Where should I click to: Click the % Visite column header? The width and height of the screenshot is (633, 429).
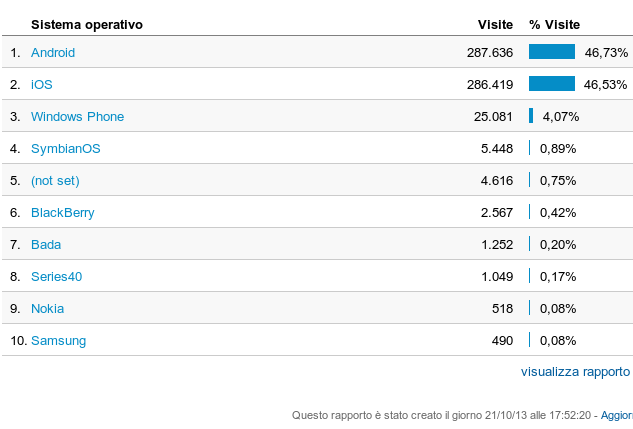pyautogui.click(x=554, y=23)
